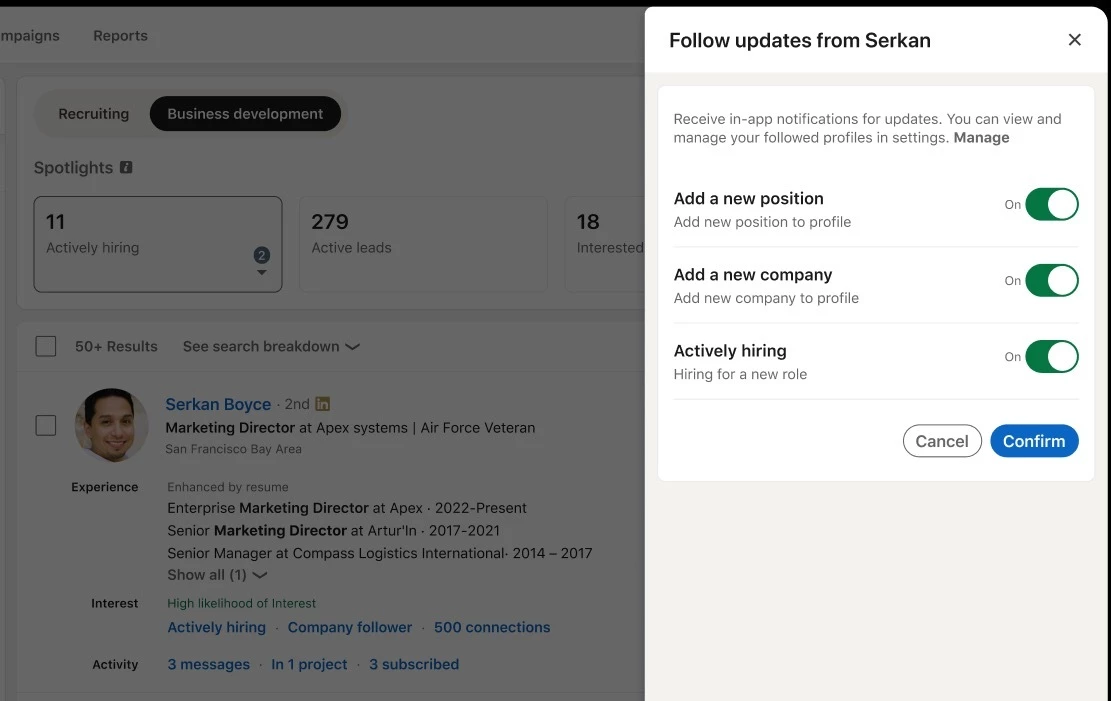This screenshot has width=1111, height=701.
Task: Check the 50+ Results checkbox
Action: pos(45,345)
